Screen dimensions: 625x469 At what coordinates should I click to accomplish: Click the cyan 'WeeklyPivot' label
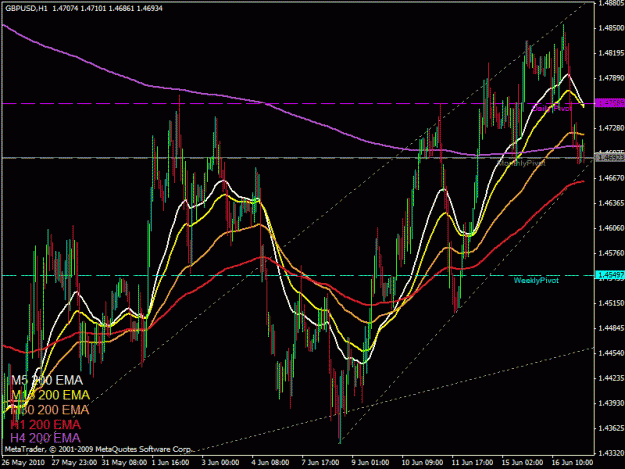click(536, 281)
